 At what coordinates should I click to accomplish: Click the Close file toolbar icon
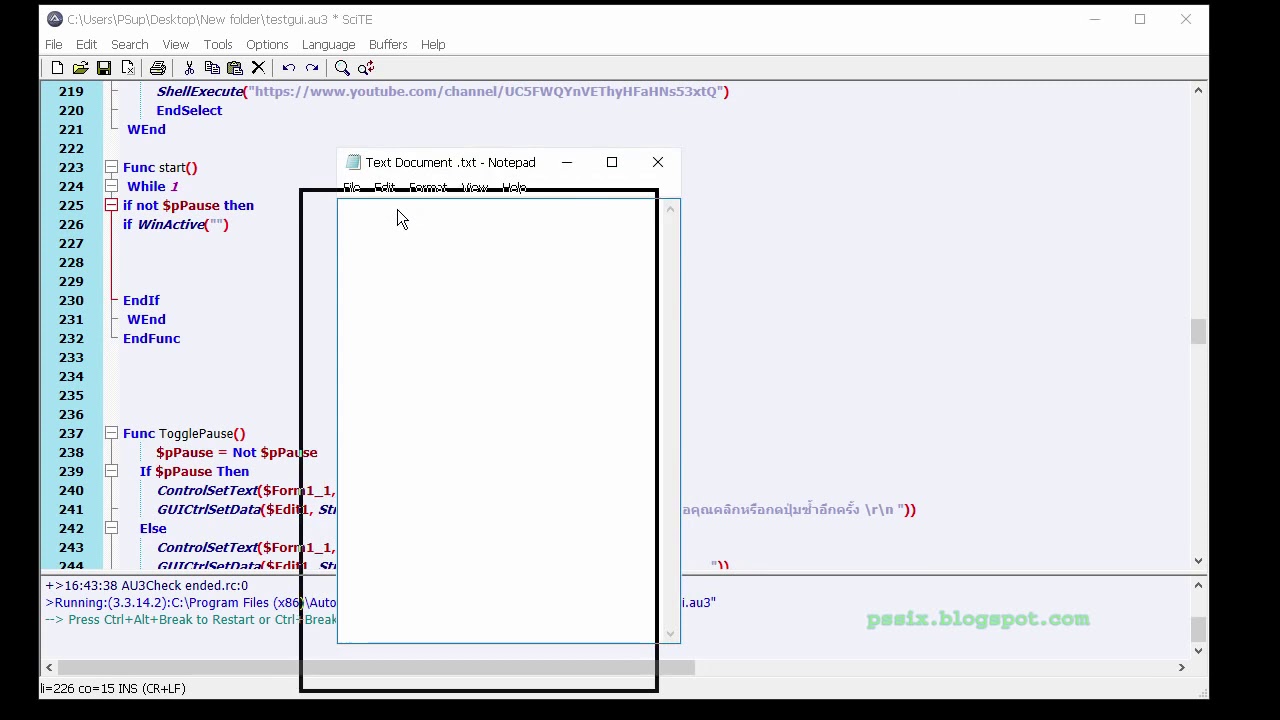tap(128, 68)
